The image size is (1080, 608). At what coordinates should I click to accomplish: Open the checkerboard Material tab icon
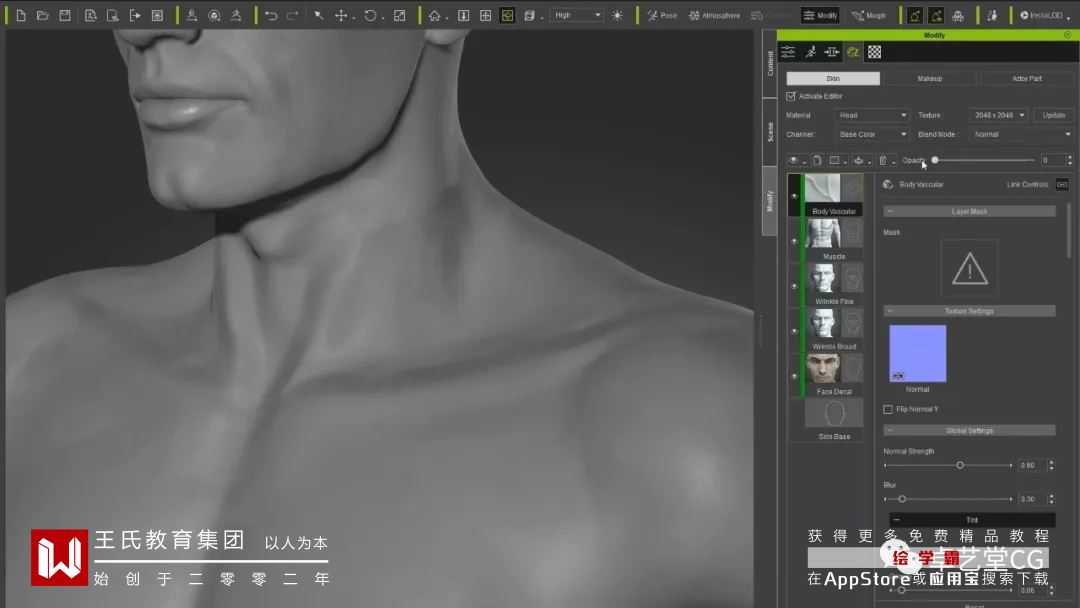click(875, 52)
